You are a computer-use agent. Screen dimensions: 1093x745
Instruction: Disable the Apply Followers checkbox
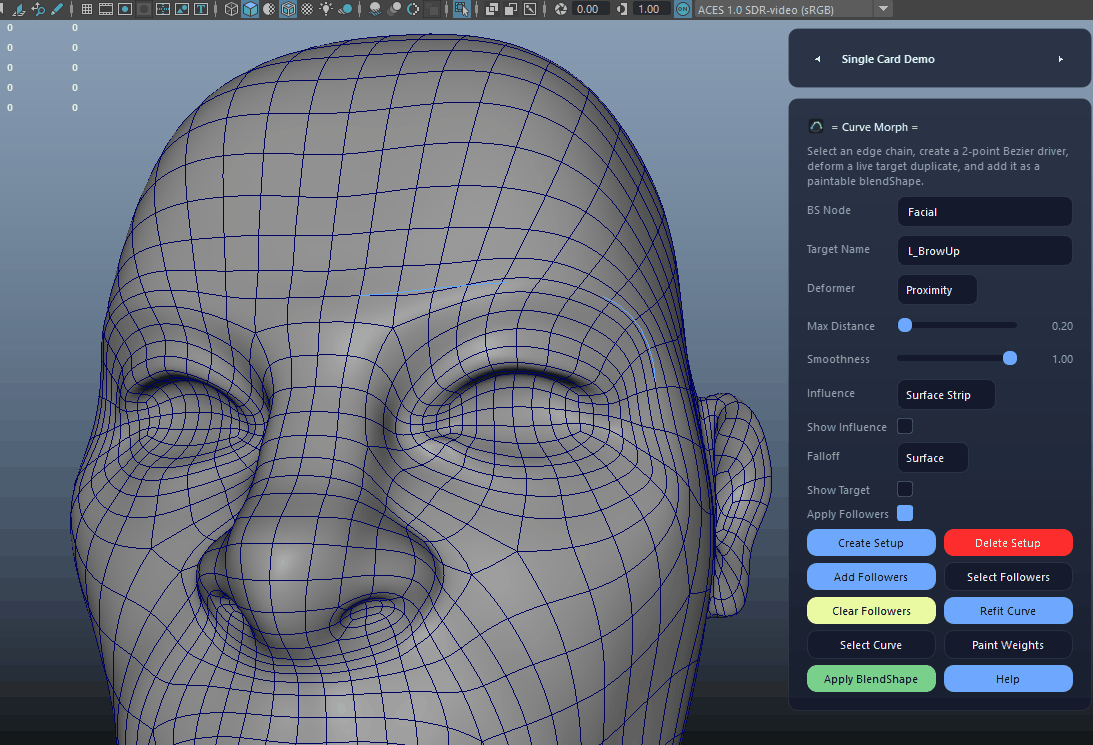coord(905,513)
